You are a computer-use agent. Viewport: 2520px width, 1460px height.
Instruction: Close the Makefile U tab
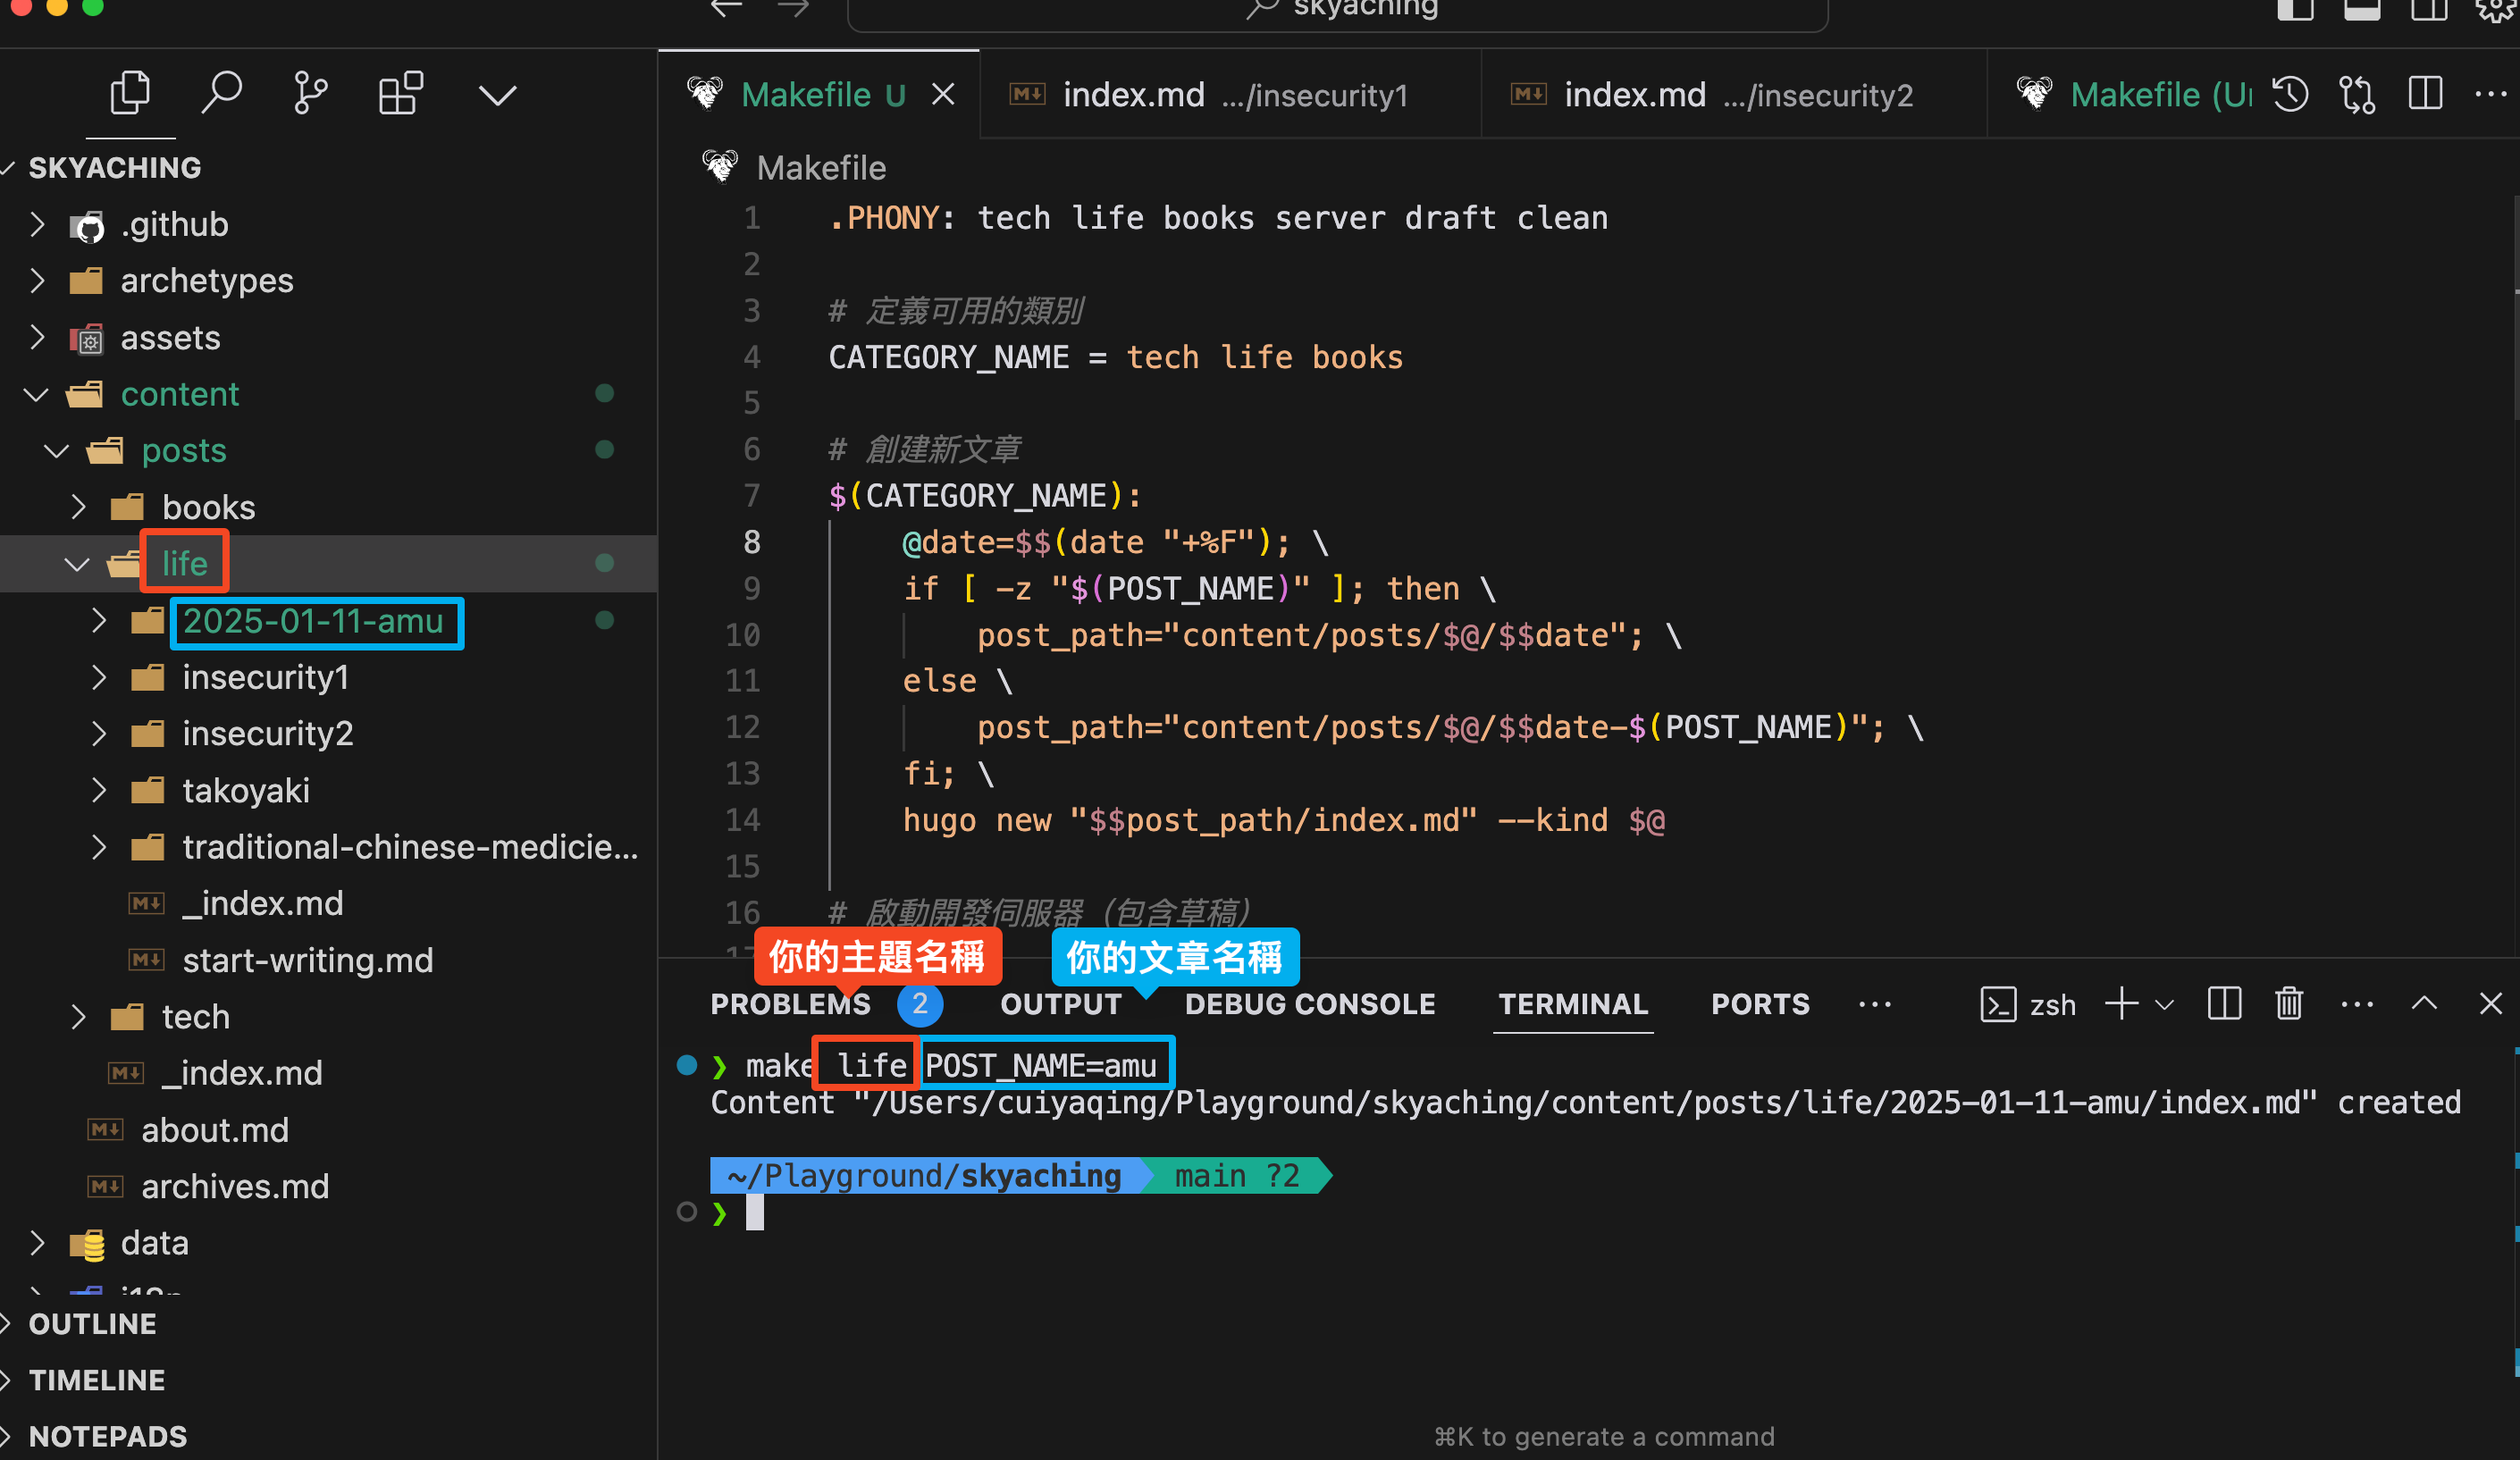point(943,95)
